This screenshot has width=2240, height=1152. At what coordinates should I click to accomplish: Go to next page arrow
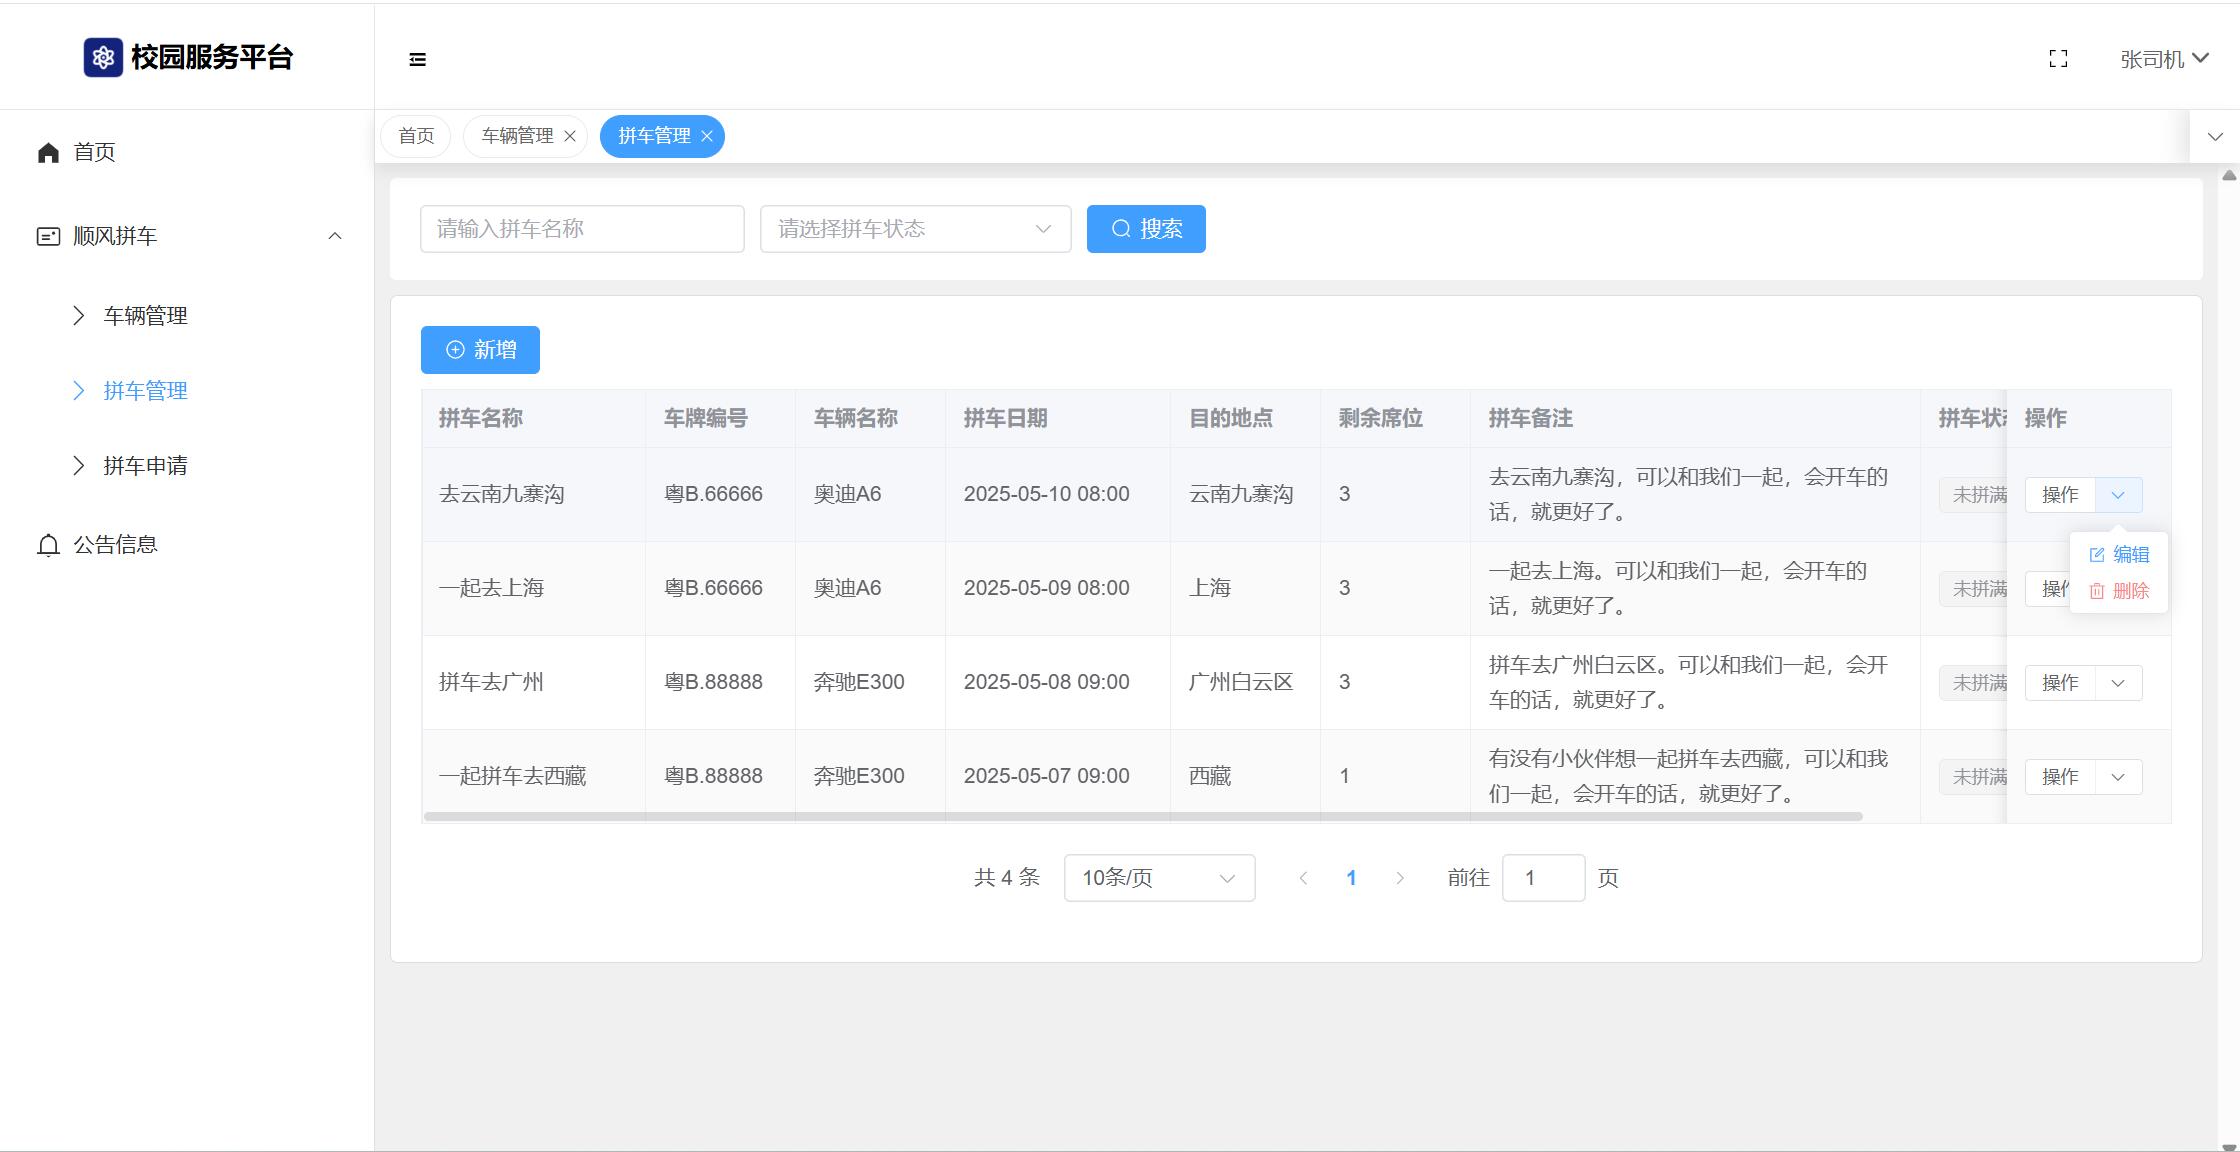[x=1400, y=878]
